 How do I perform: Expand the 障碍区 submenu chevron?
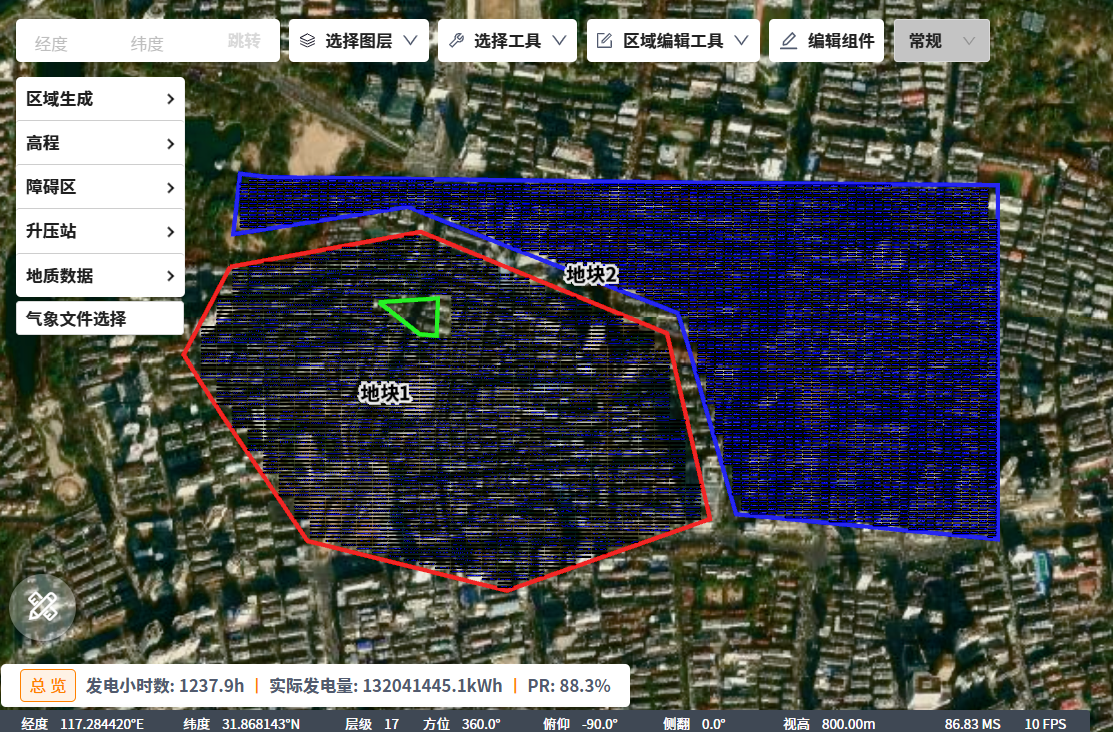point(171,188)
